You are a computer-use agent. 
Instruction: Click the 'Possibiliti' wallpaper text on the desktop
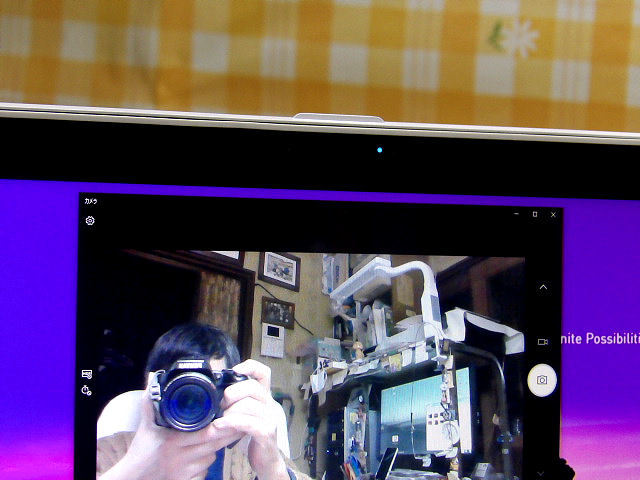(613, 339)
